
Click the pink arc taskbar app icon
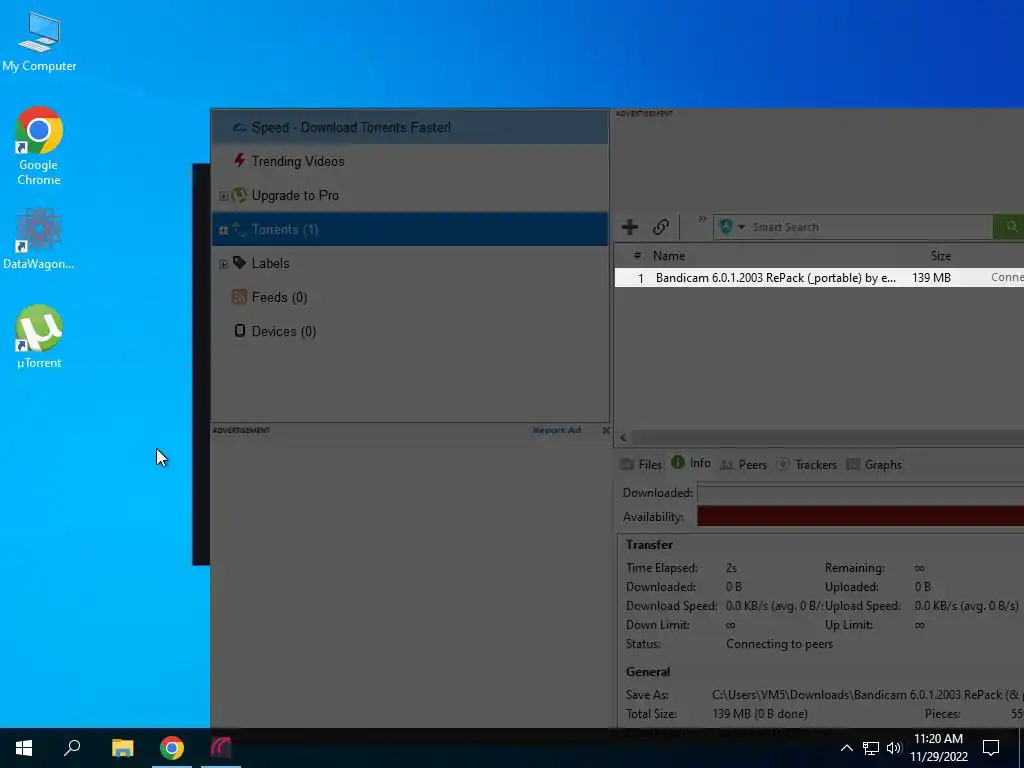pos(221,748)
